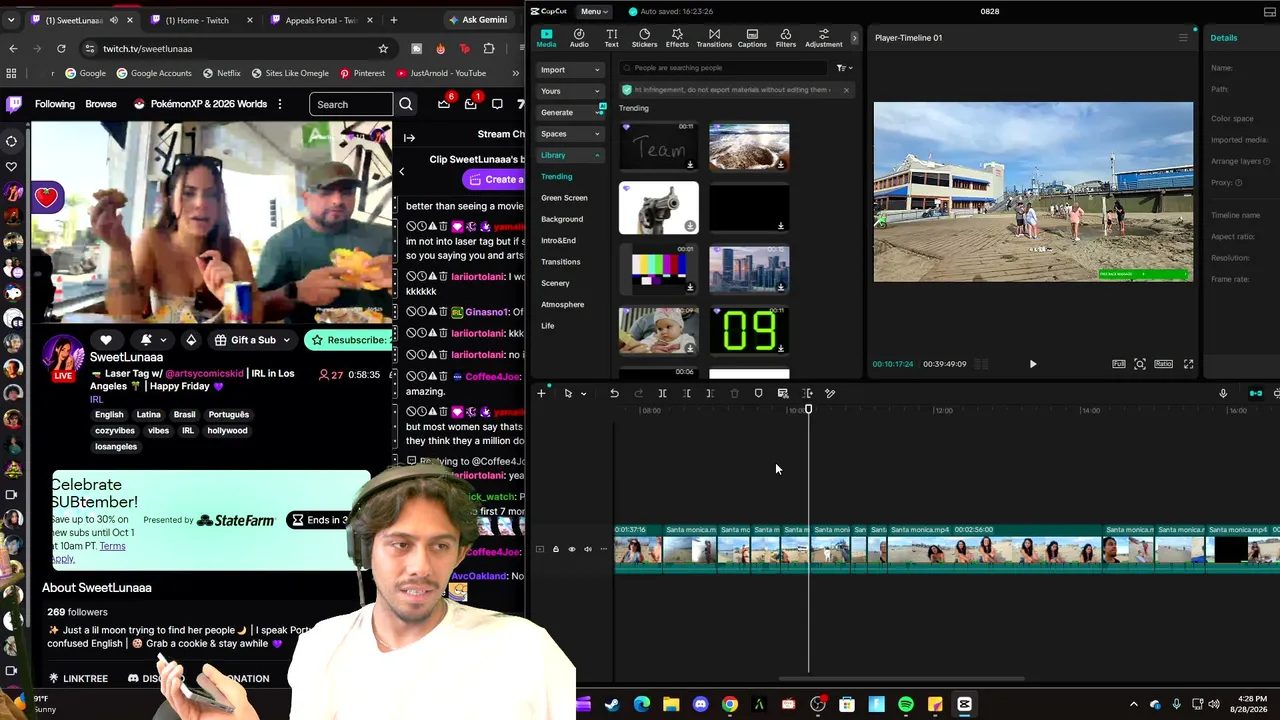
Task: Expand the Spaces dropdown in CapCut
Action: (570, 134)
